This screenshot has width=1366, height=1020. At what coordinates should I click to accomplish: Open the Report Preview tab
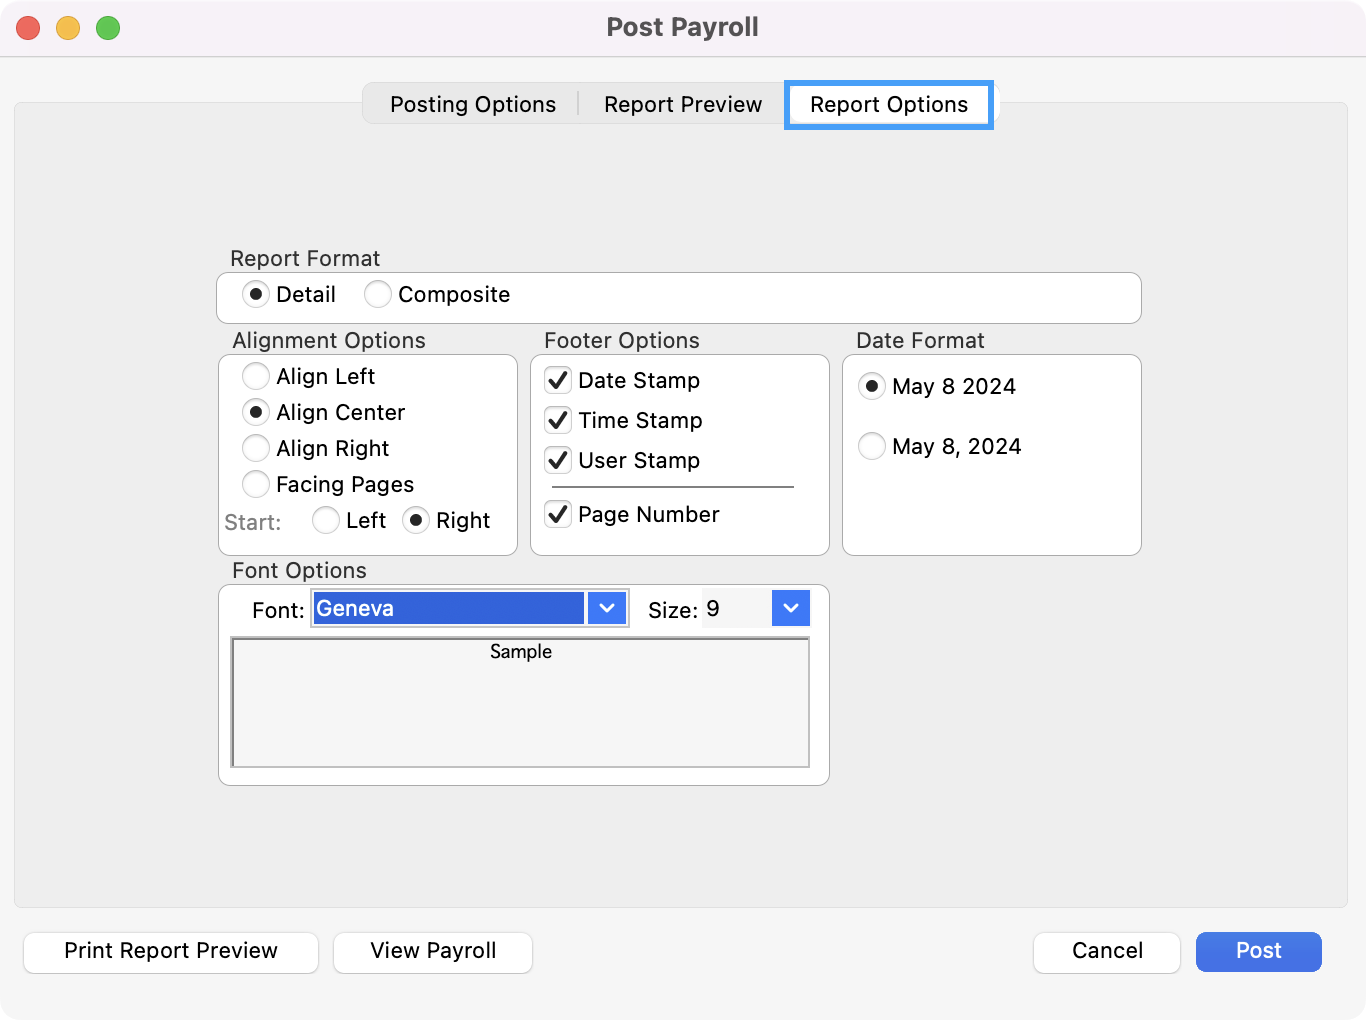pyautogui.click(x=683, y=104)
